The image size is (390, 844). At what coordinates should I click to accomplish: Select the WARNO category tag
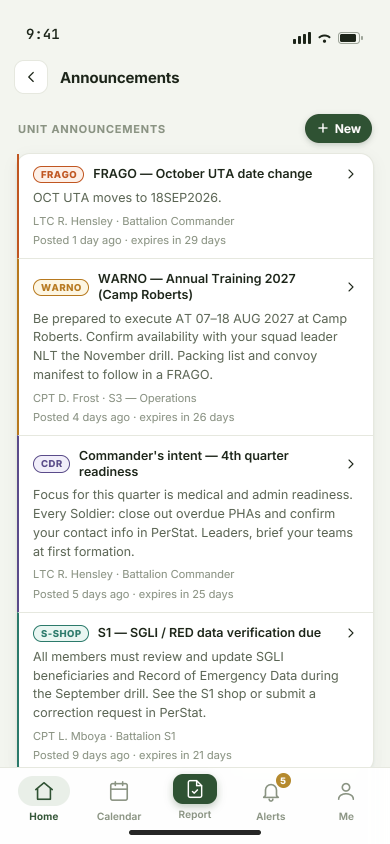(61, 287)
